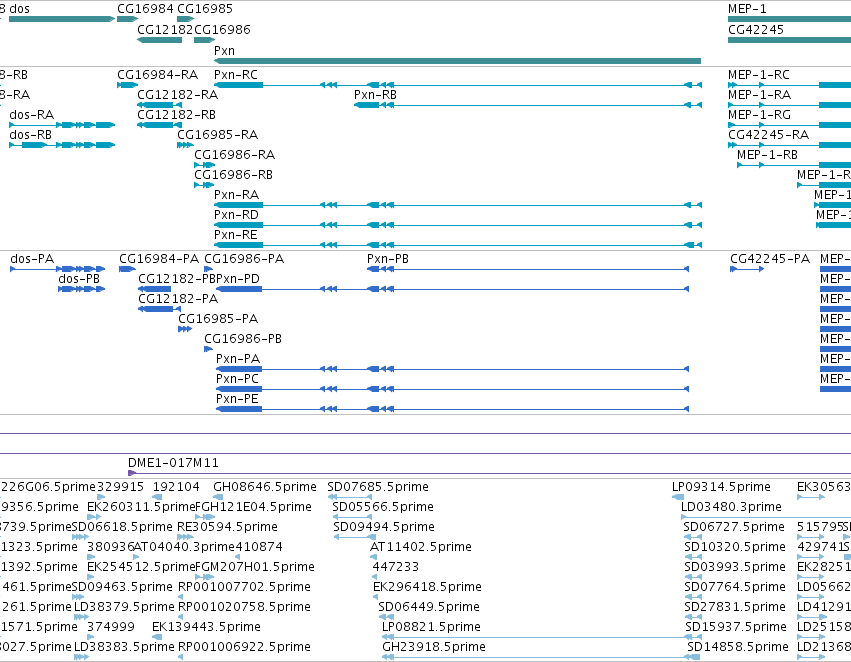Click the 'MEP-1-RB' transcript label

pyautogui.click(x=767, y=155)
